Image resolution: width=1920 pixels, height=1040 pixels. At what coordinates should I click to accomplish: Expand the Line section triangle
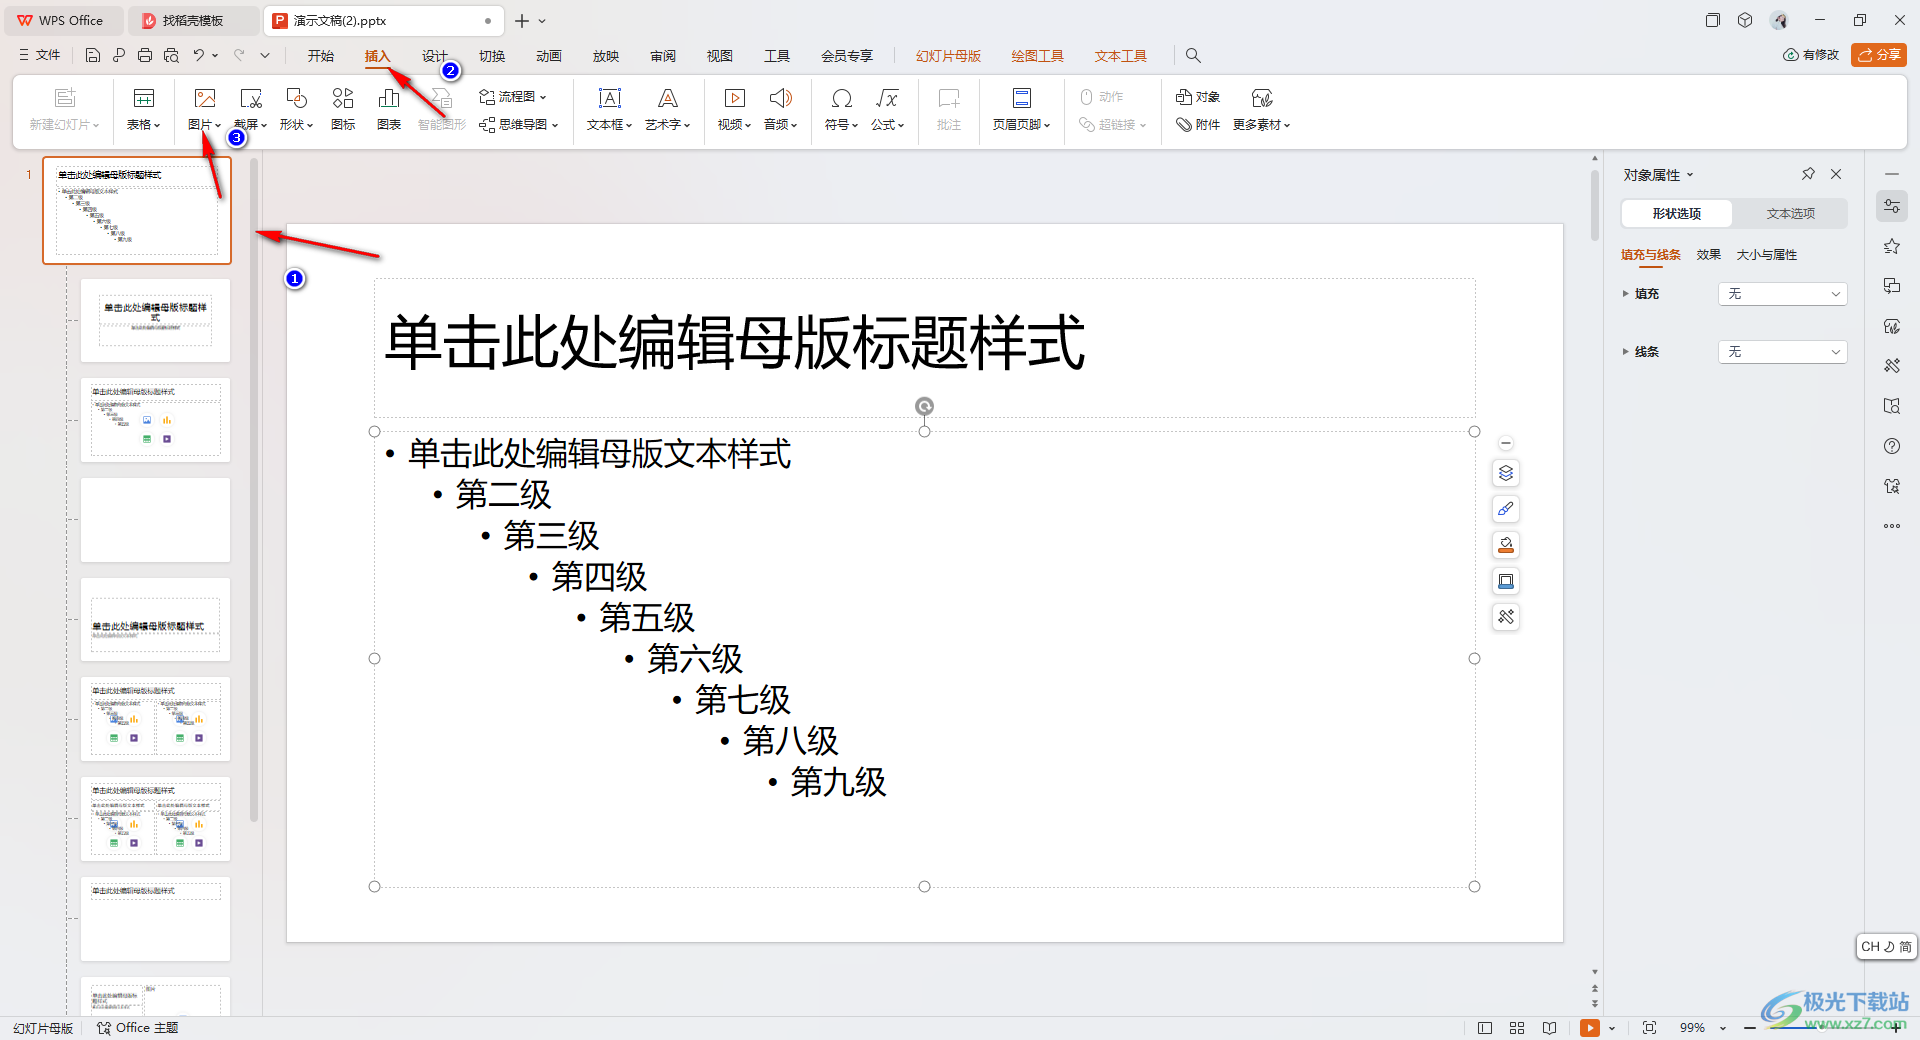pos(1626,352)
